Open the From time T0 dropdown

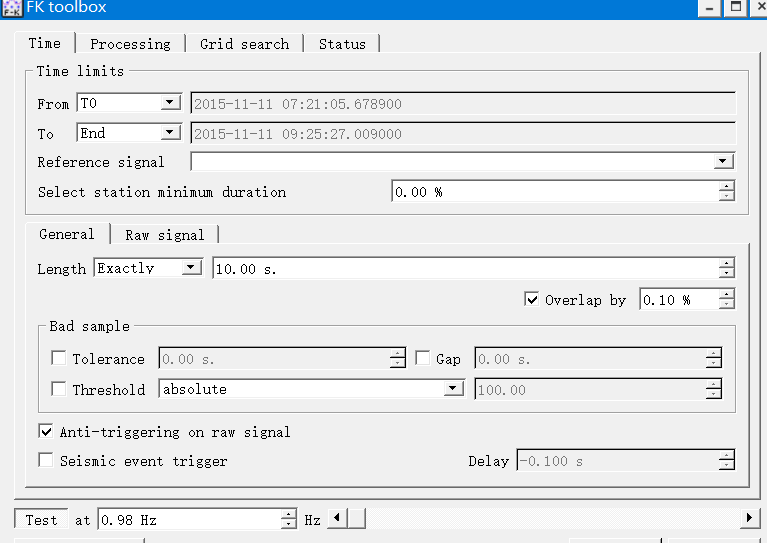[x=170, y=103]
